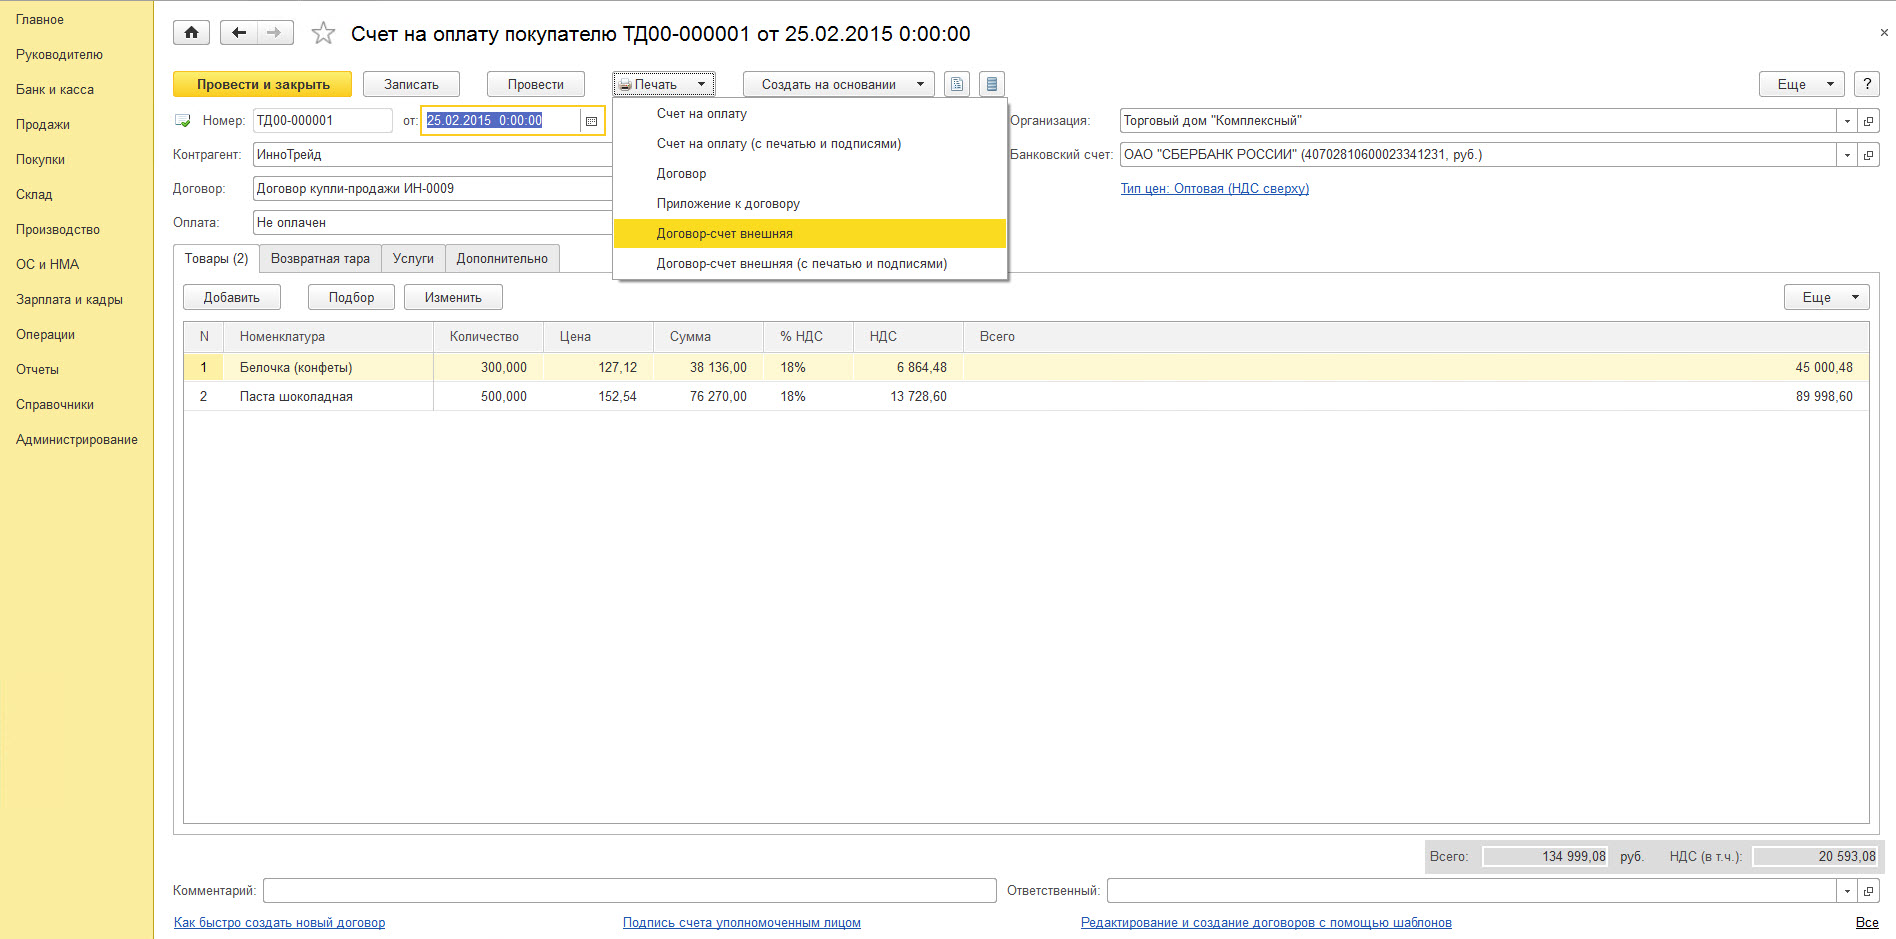Switch to the Услуги tab
Screen dimensions: 1896x939
click(413, 259)
